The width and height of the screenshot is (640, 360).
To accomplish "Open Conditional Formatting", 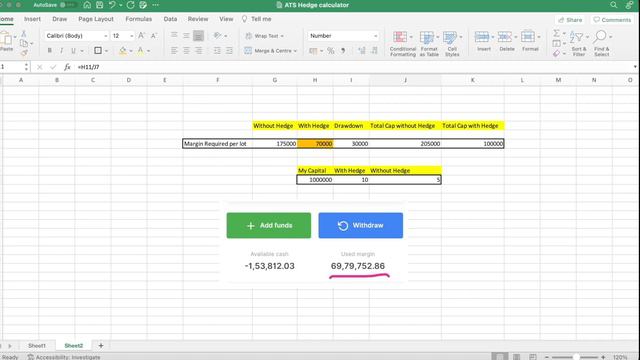I will (x=402, y=44).
